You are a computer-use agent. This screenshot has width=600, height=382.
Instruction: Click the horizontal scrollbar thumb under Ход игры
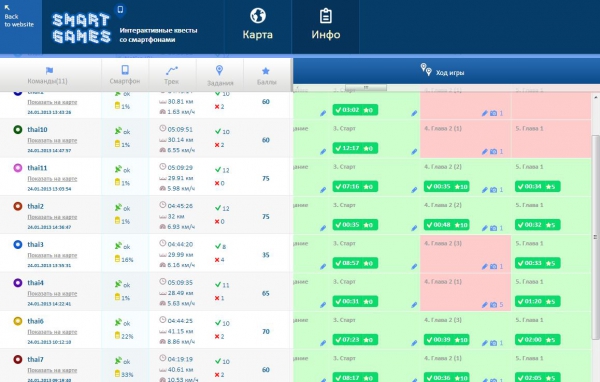(366, 88)
